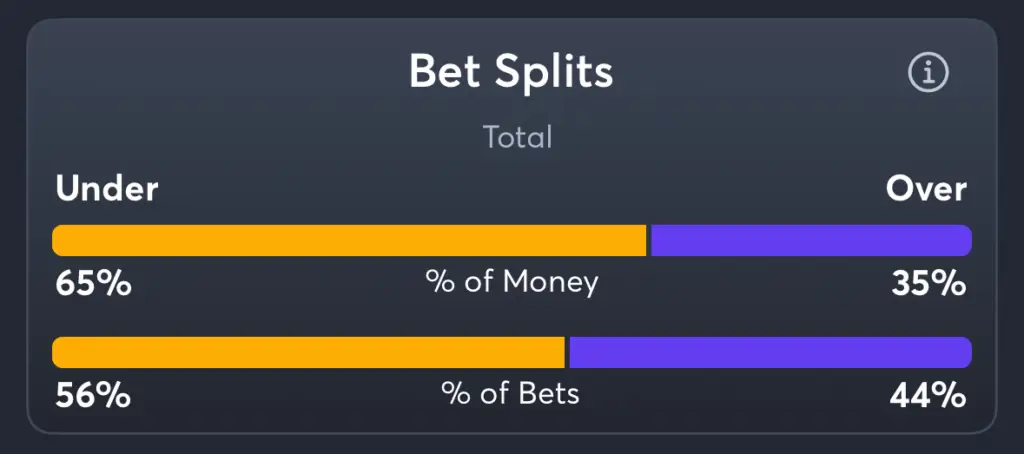Open the info icon in the card corner
1024x454 pixels.
[928, 72]
